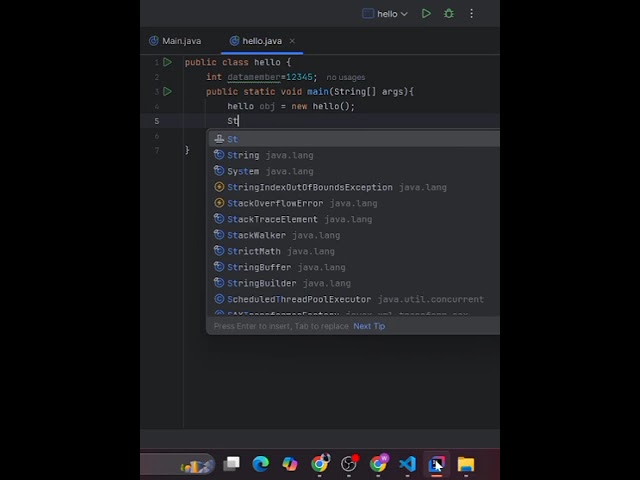640x480 pixels.
Task: Pick StringBuilder from the completion list
Action: [x=354, y=283]
